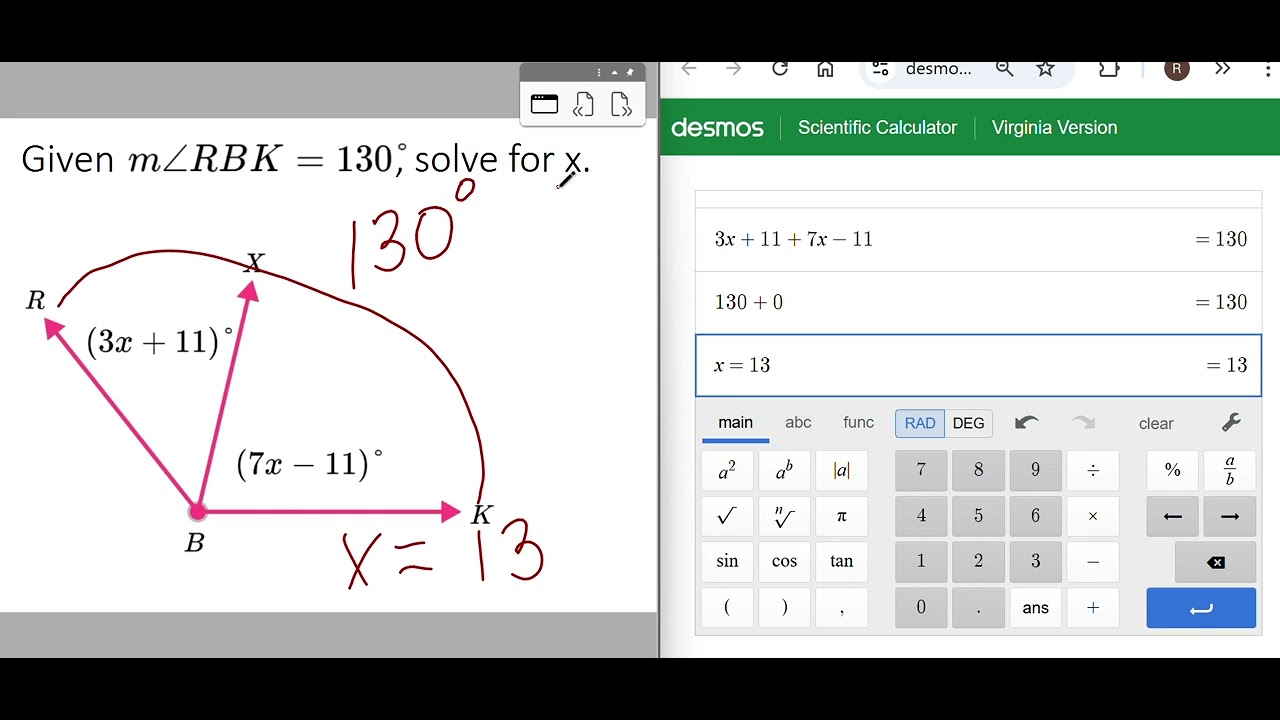Click the sin function key
1280x720 pixels.
(727, 561)
